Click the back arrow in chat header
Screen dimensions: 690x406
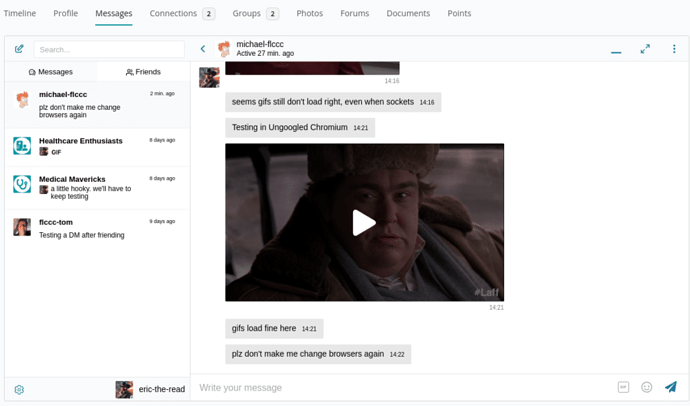coord(203,49)
